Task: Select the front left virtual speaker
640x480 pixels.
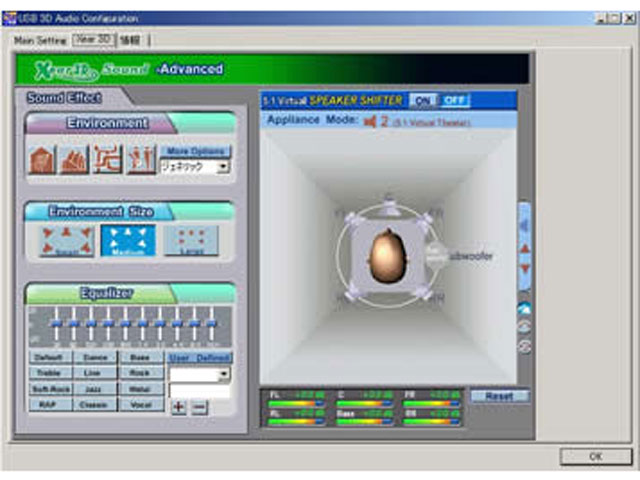Action: tap(351, 218)
